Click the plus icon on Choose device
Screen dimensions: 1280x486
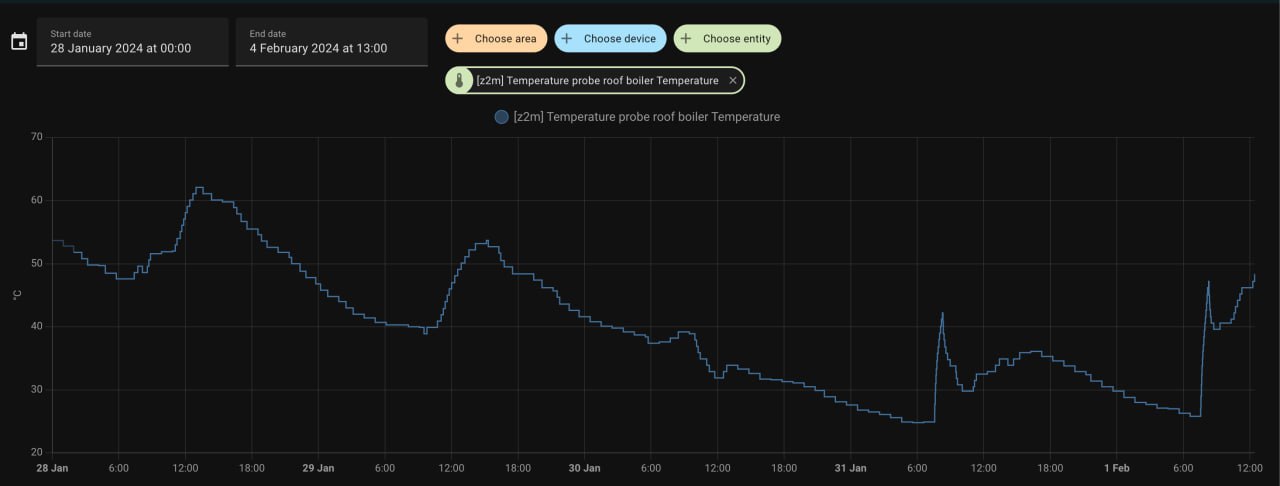567,39
